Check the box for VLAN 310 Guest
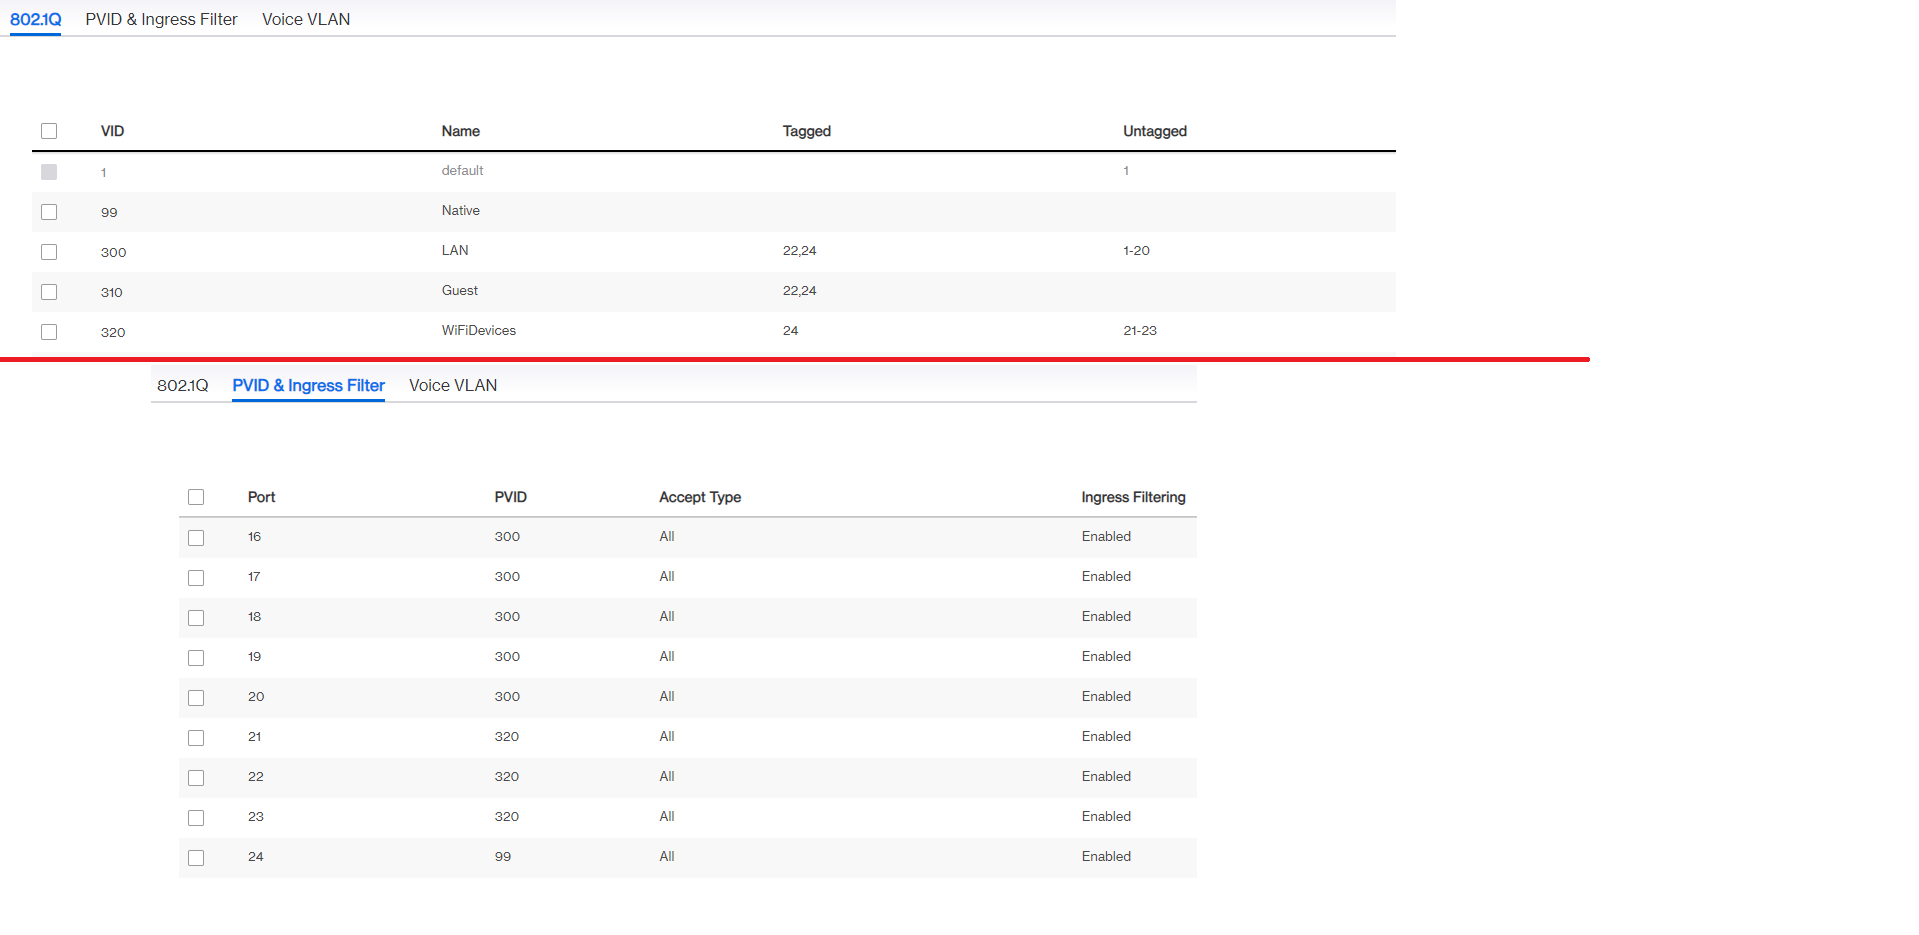This screenshot has width=1919, height=935. [49, 292]
